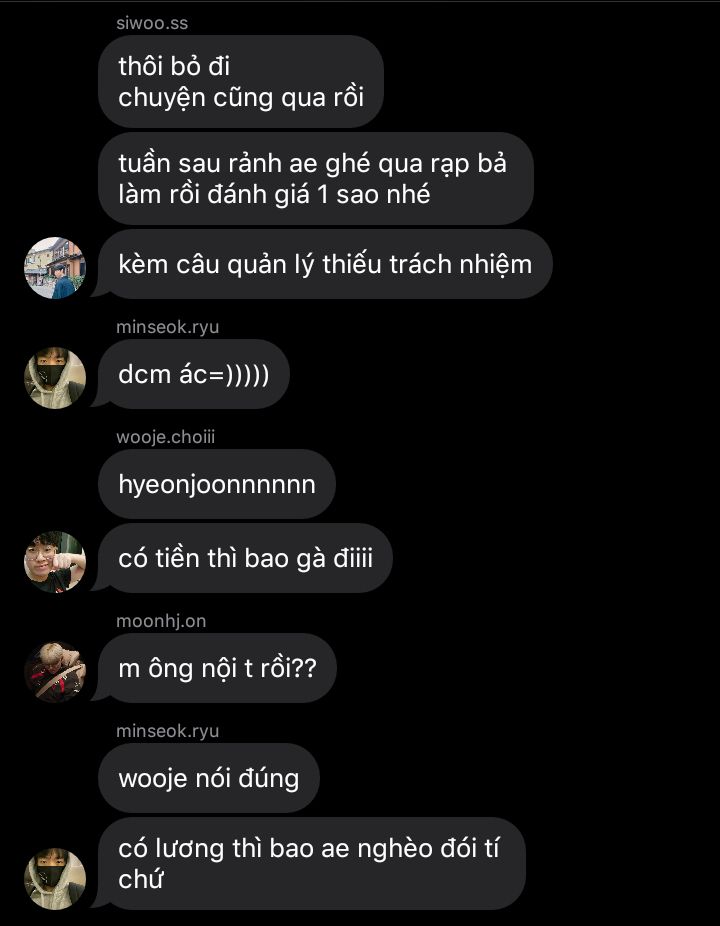Image resolution: width=720 pixels, height=926 pixels.
Task: Tap minseok.ryu's avatar beside the 'dcm ác' message
Action: click(55, 377)
